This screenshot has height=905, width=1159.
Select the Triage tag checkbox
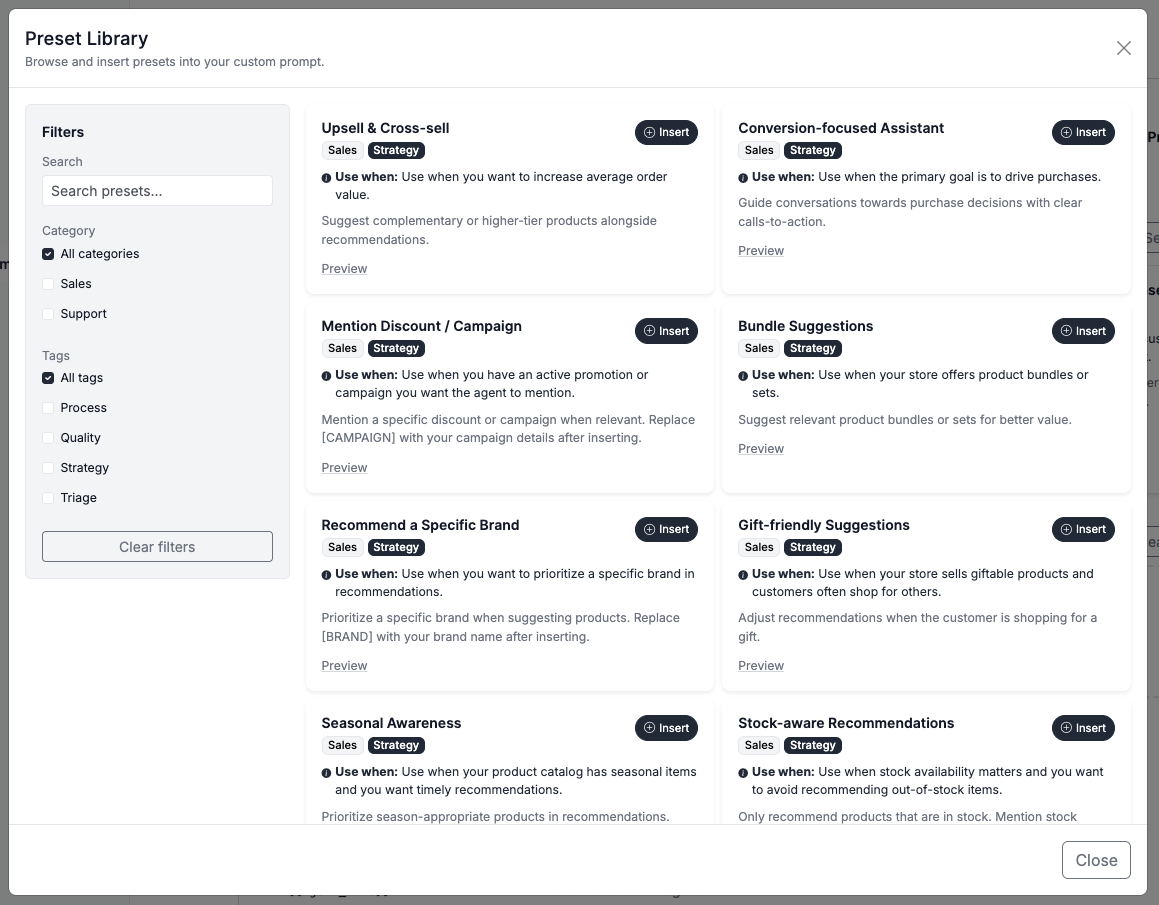48,498
